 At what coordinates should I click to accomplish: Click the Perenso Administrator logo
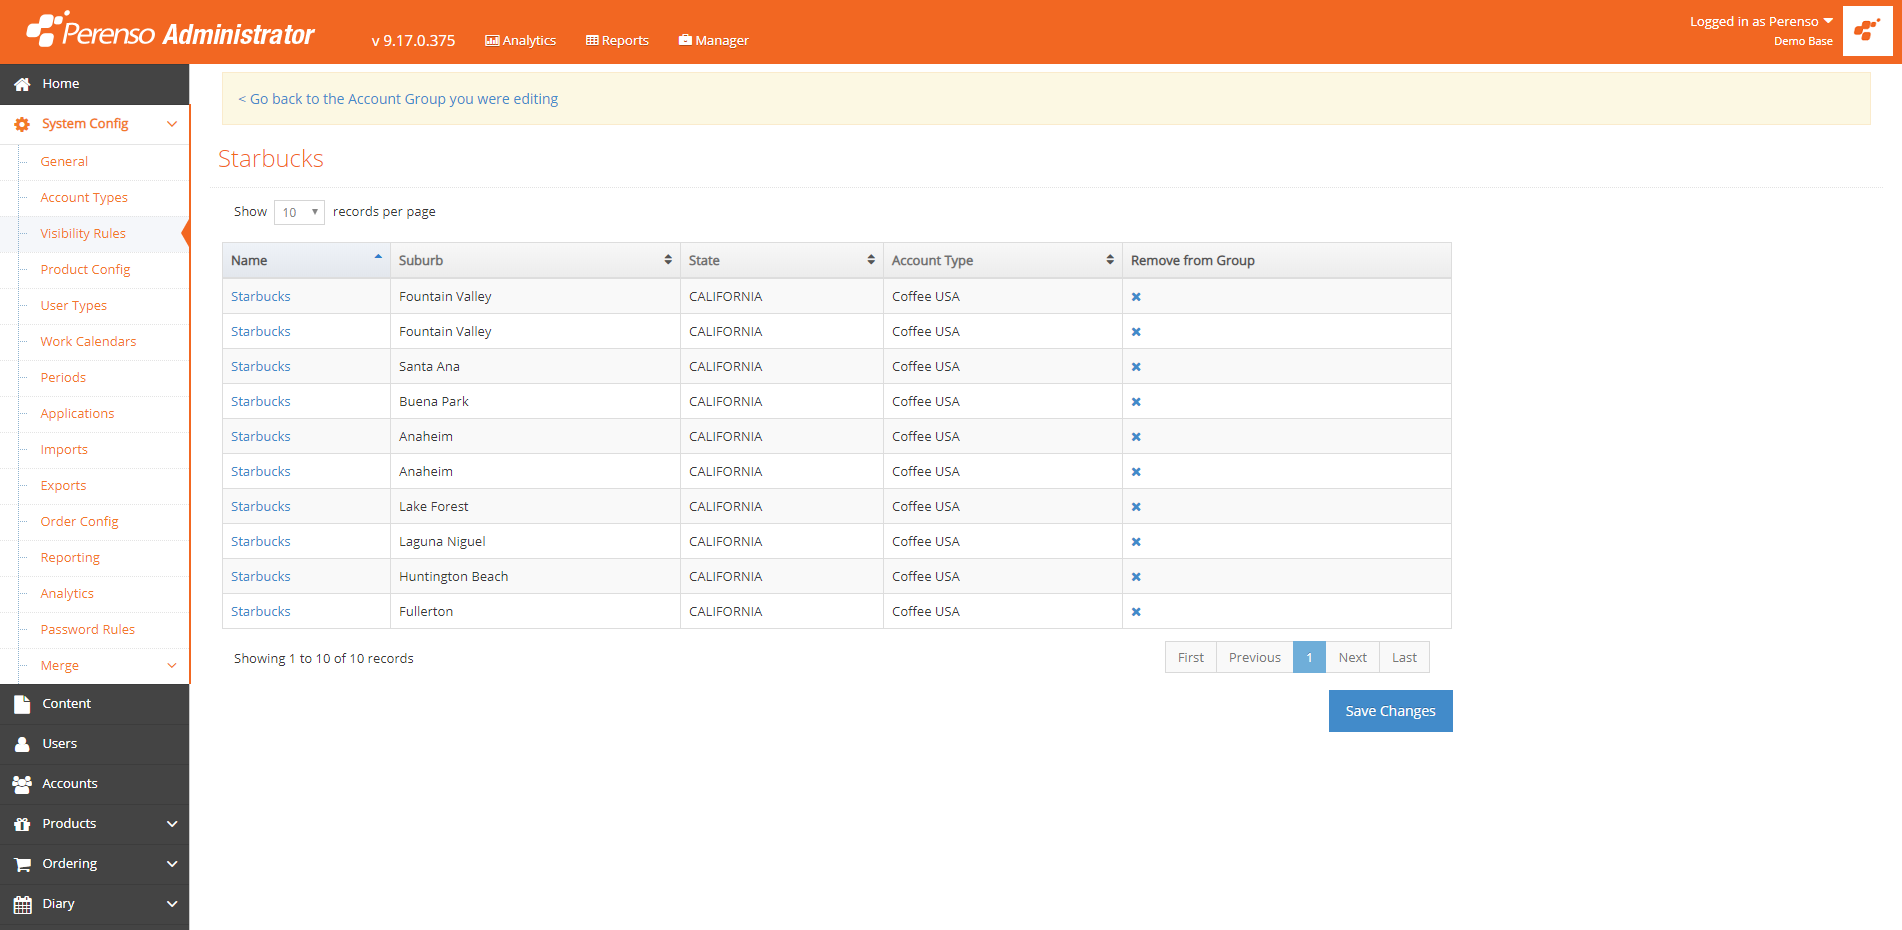tap(170, 30)
